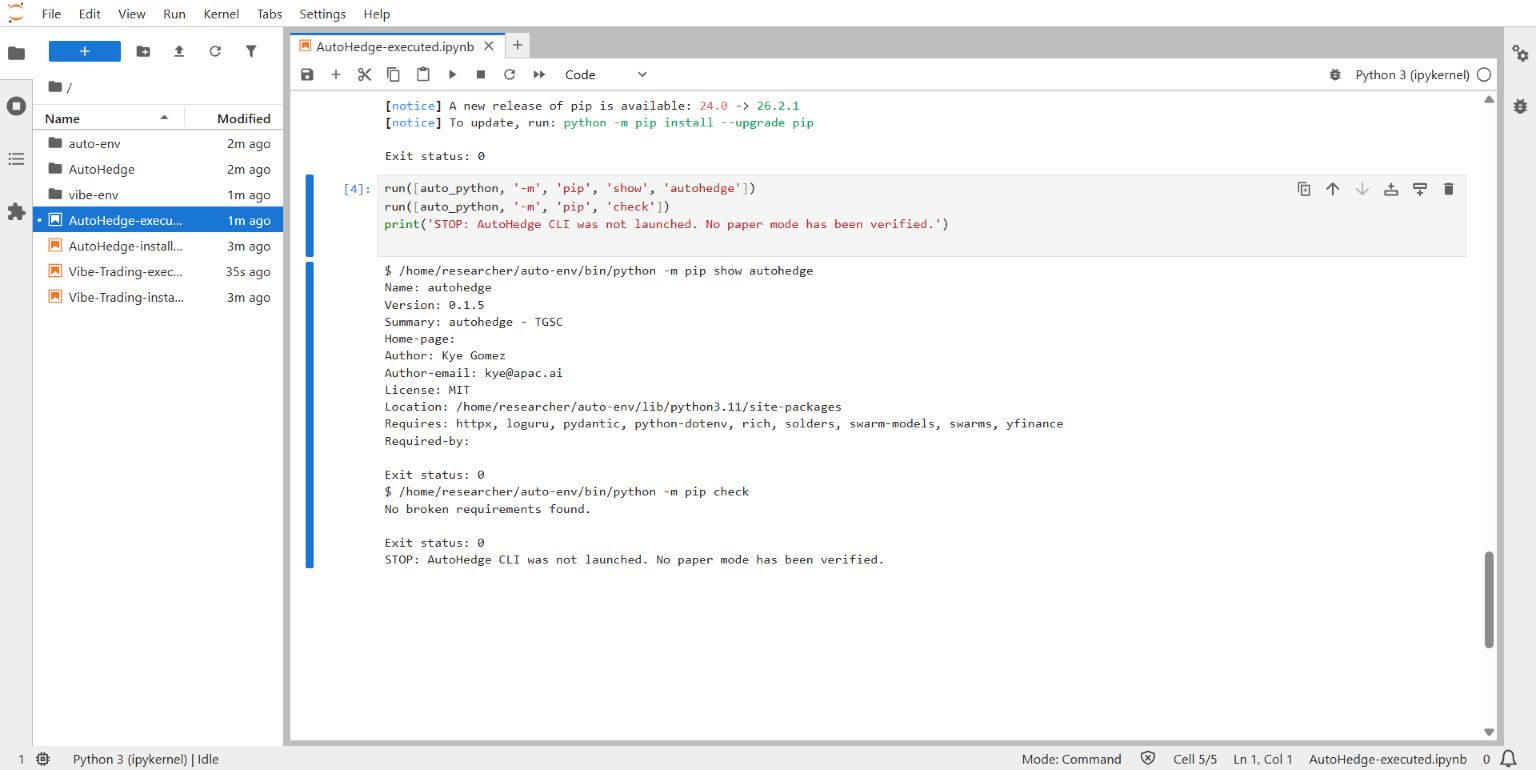Insert a cell below cell 4
1536x770 pixels.
tap(1420, 189)
